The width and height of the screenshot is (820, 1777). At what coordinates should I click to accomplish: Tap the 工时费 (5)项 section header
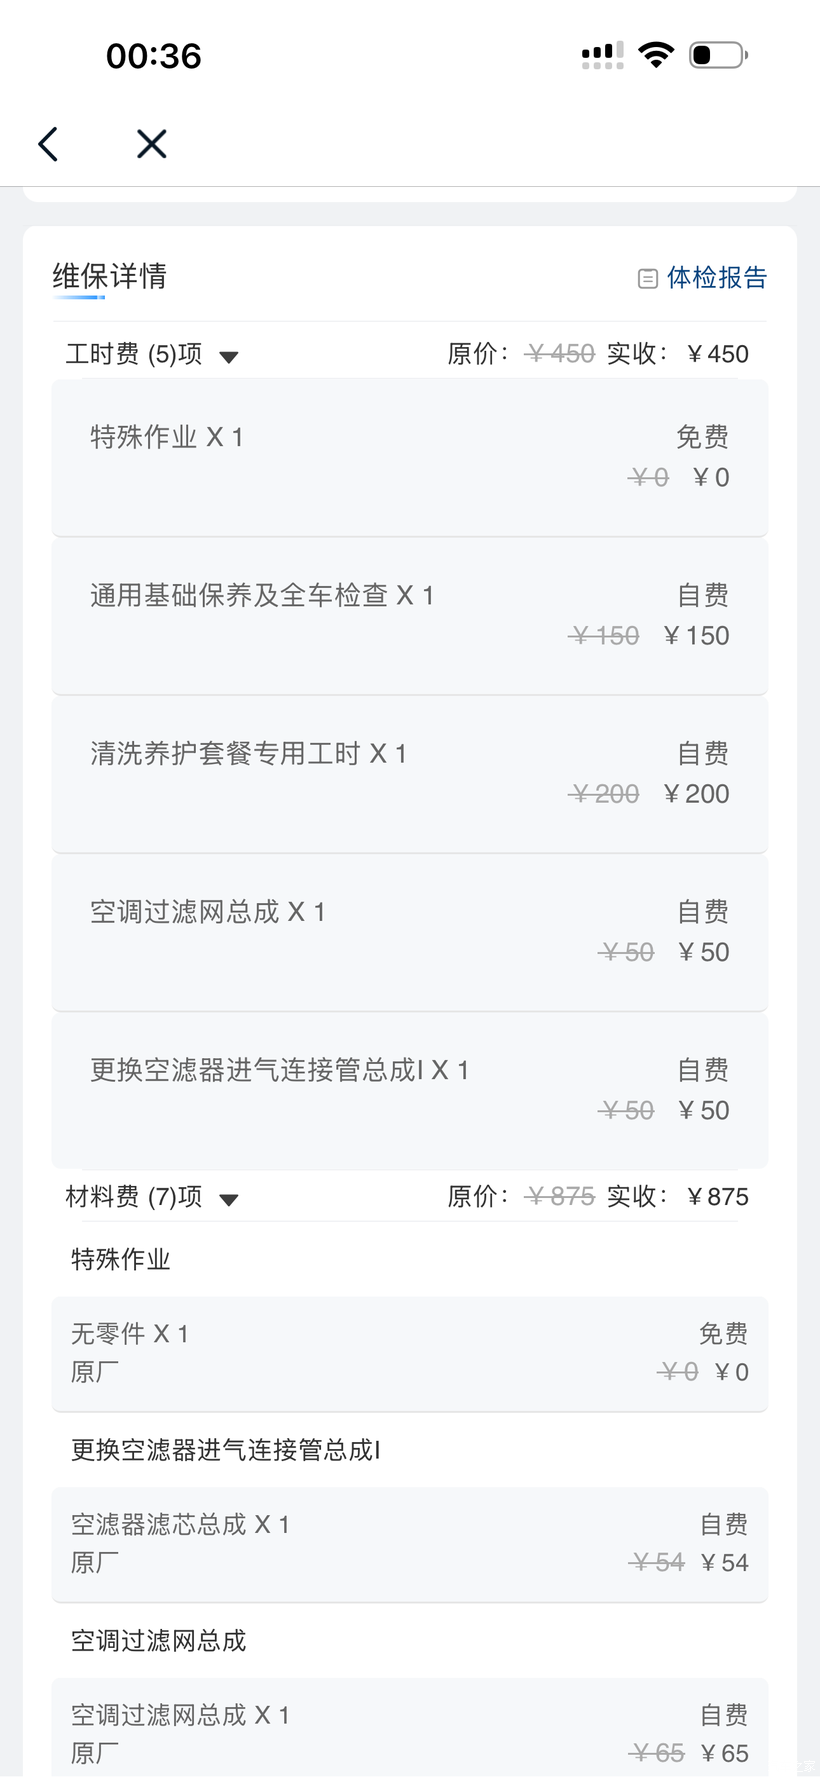134,354
